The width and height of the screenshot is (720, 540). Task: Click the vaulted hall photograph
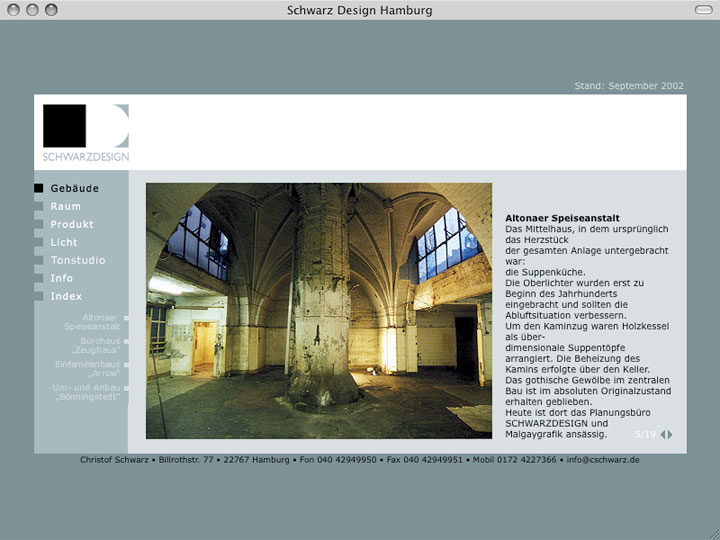point(319,310)
